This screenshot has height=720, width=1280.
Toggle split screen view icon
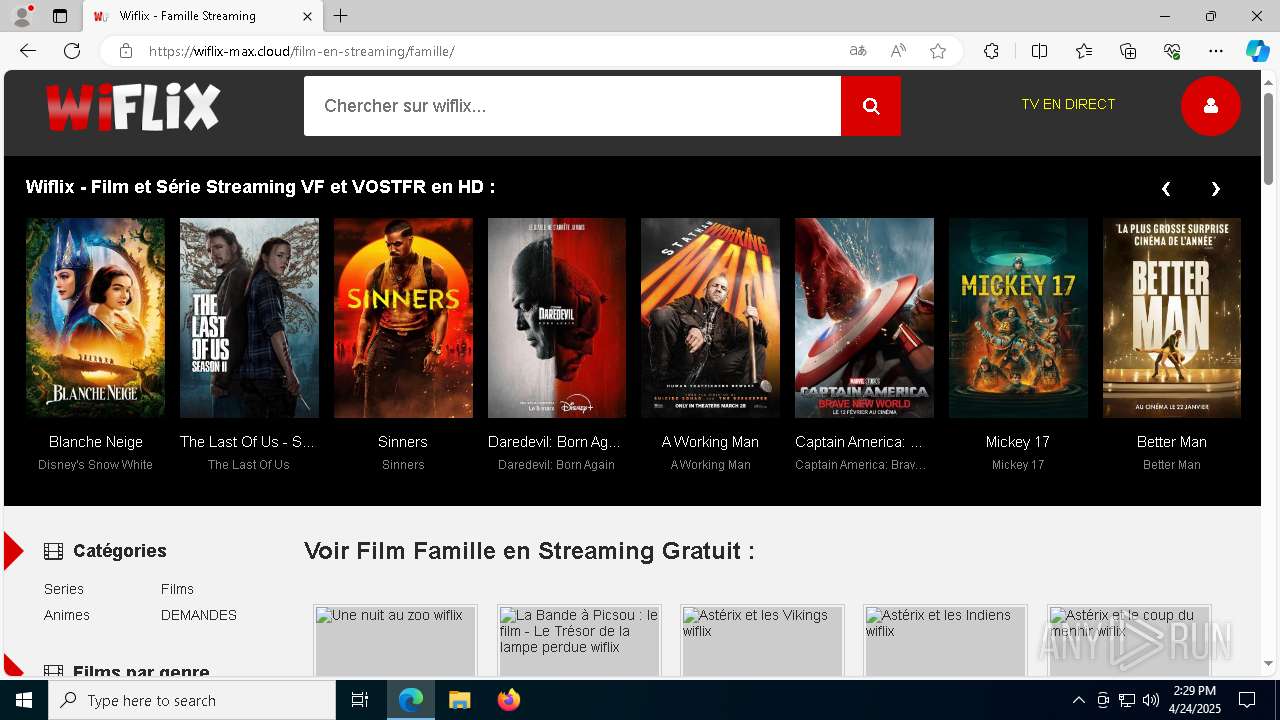click(x=1039, y=51)
